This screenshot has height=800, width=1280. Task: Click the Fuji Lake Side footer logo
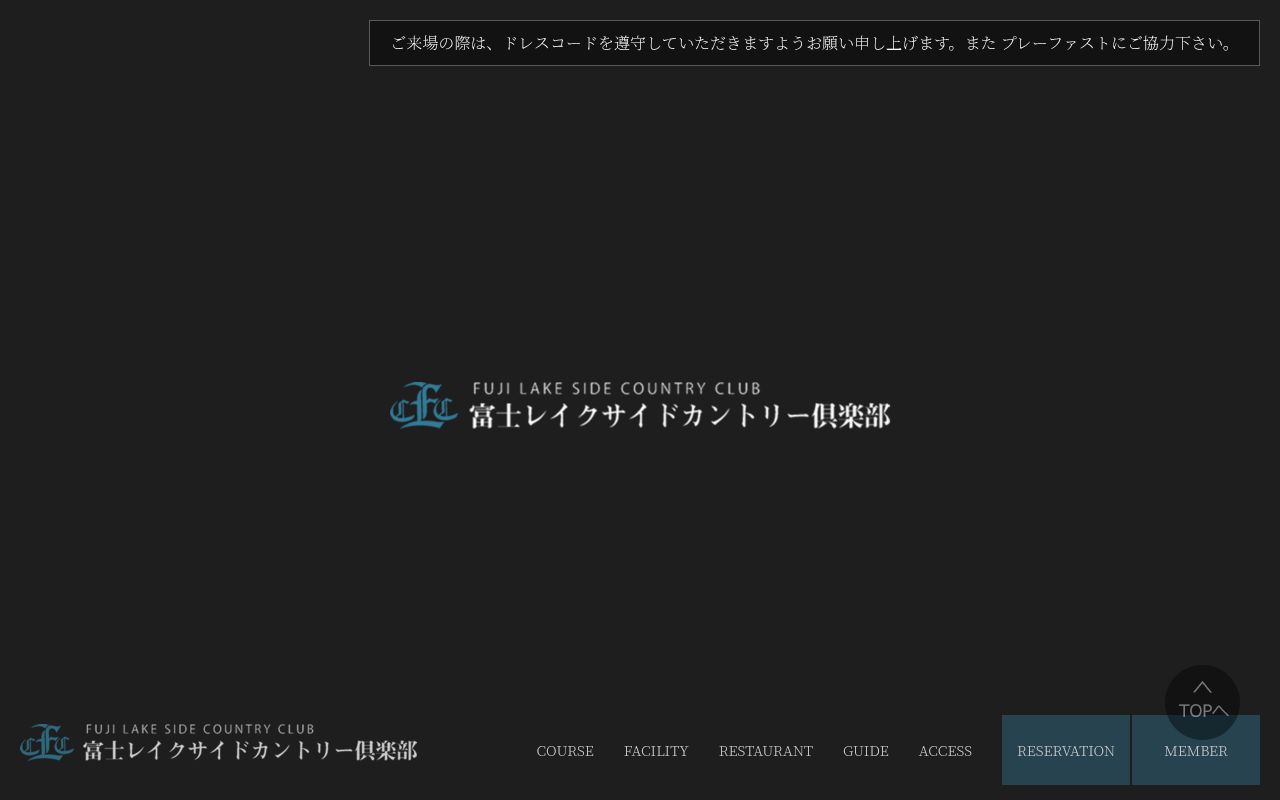point(219,743)
